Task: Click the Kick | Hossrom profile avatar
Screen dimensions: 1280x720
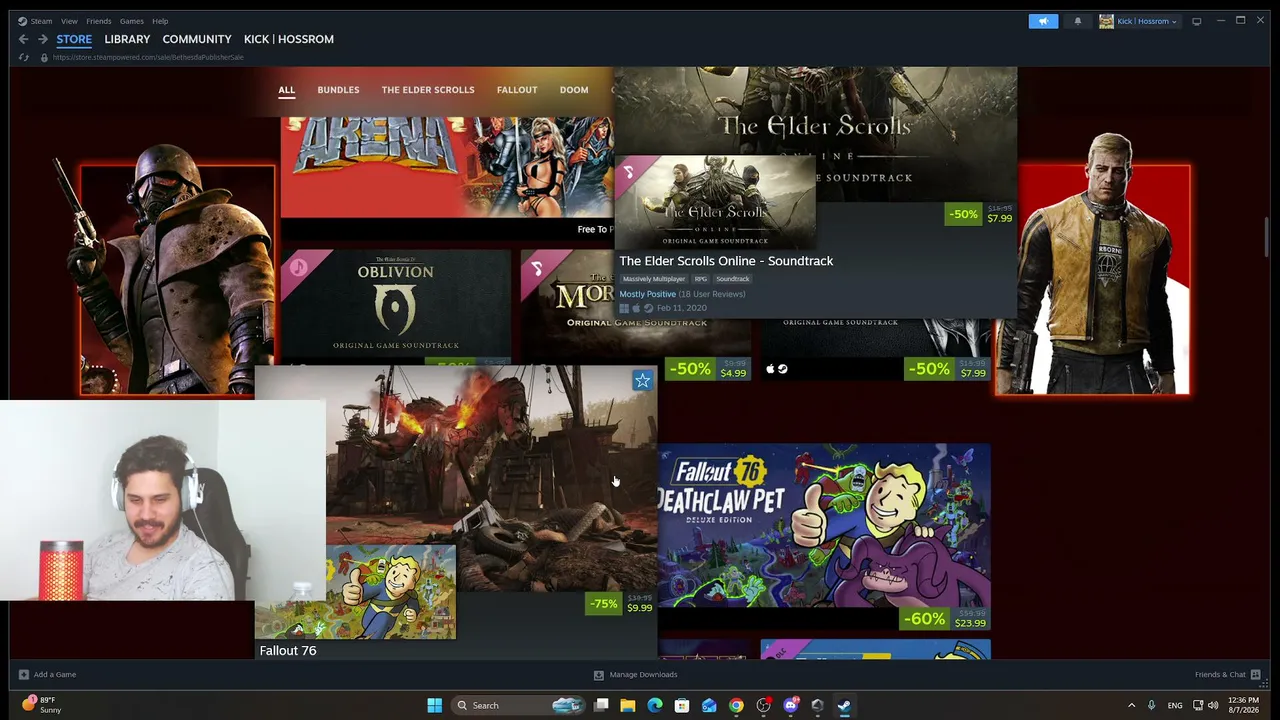Action: (x=1106, y=21)
